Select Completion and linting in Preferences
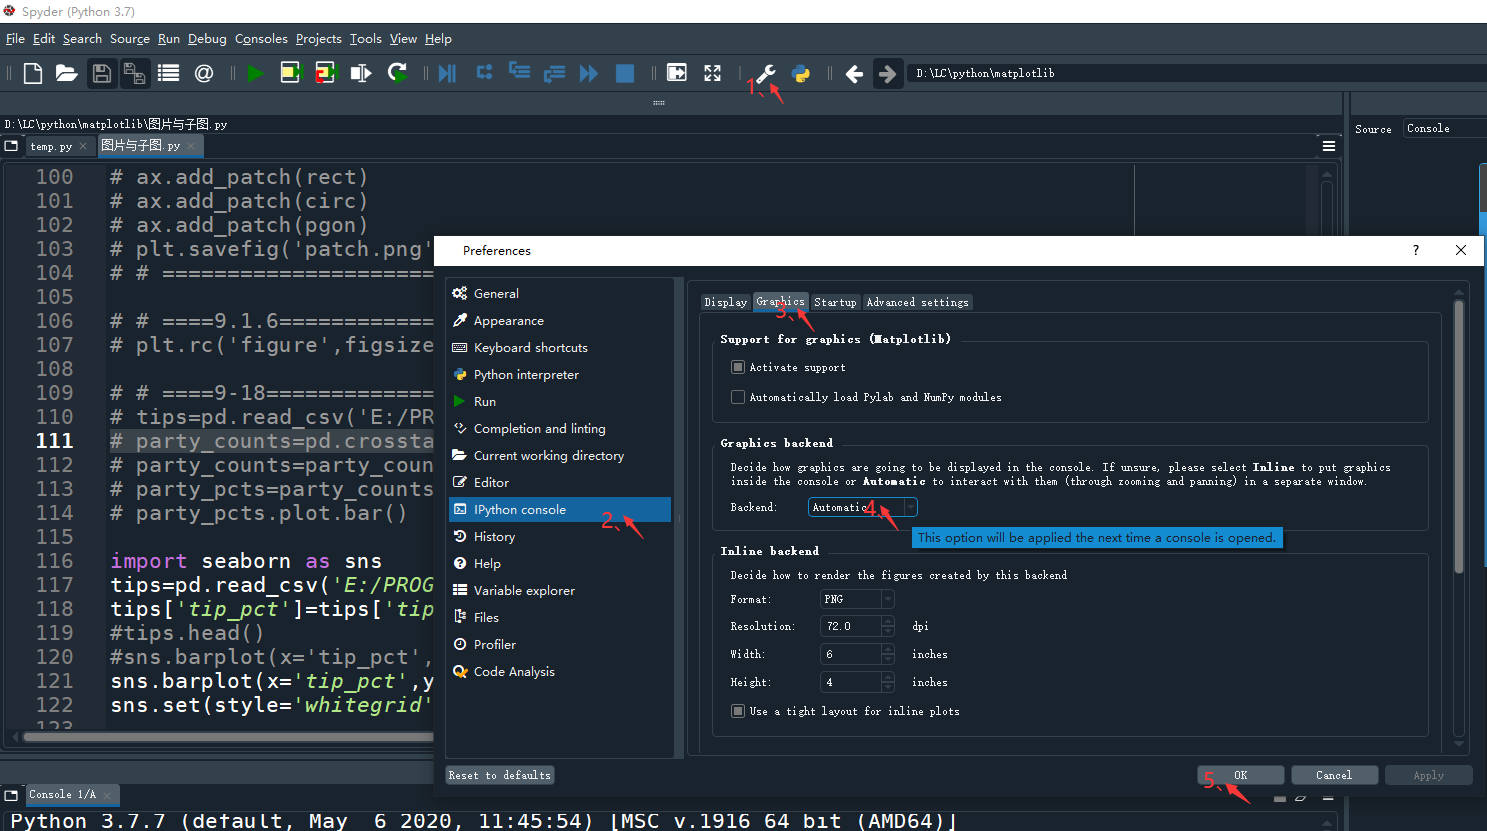 pyautogui.click(x=560, y=428)
